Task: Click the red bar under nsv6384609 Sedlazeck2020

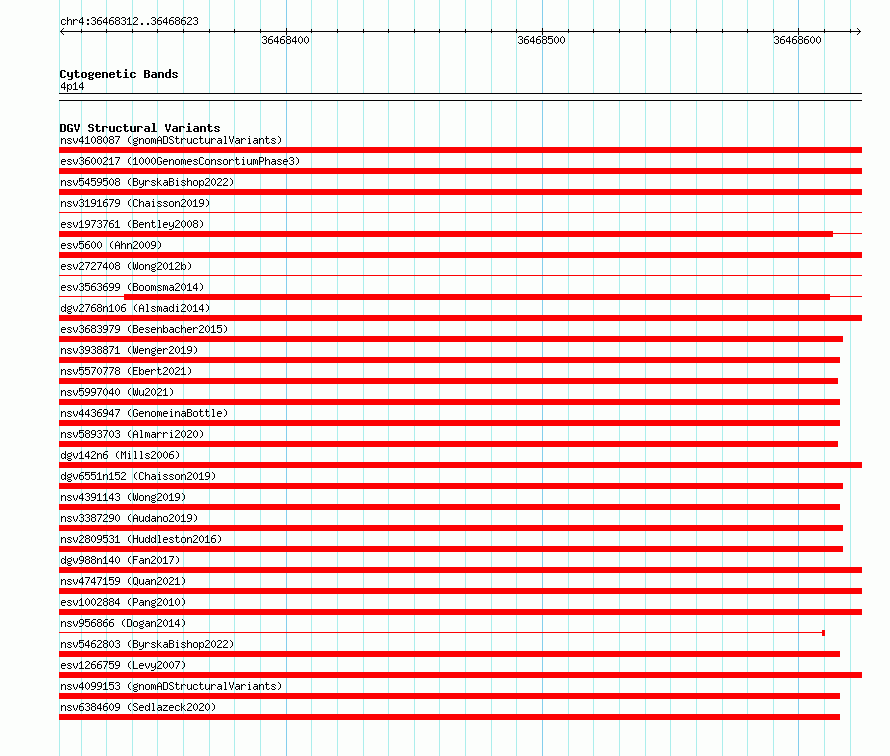Action: (x=450, y=717)
